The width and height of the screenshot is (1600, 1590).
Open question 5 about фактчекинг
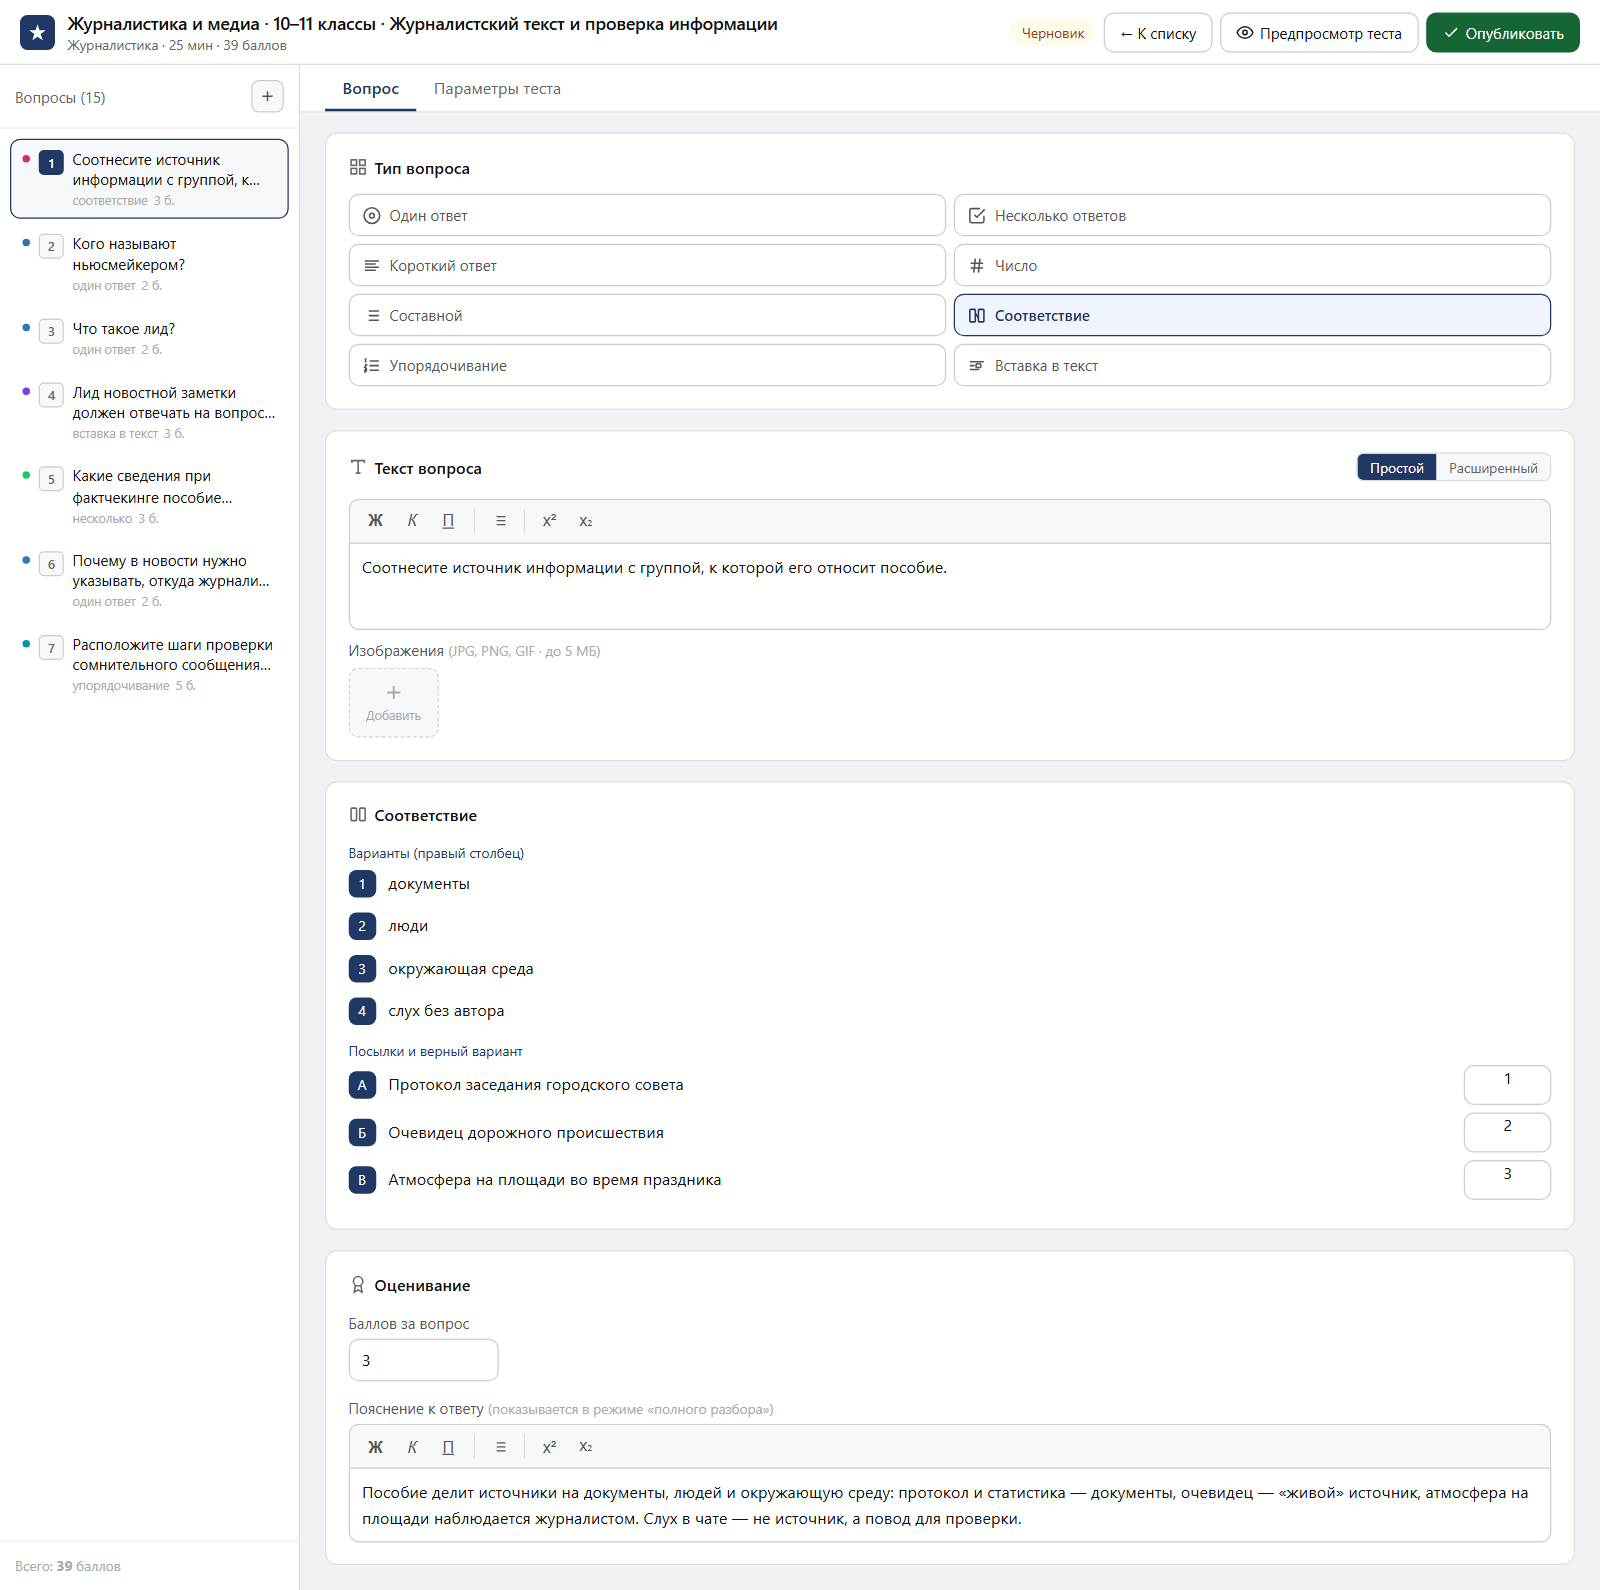click(149, 496)
